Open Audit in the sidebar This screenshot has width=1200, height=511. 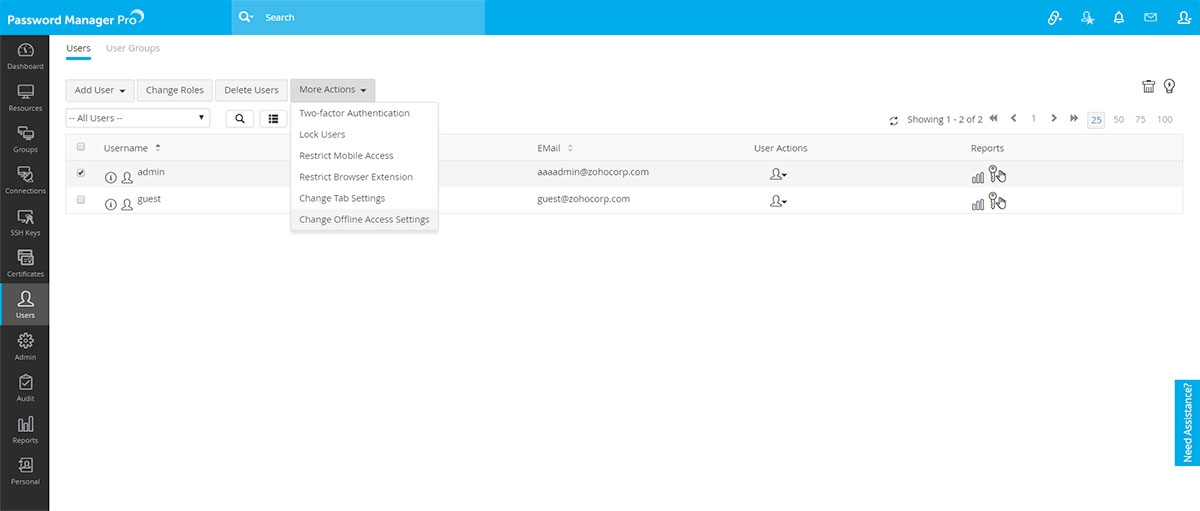pyautogui.click(x=25, y=388)
